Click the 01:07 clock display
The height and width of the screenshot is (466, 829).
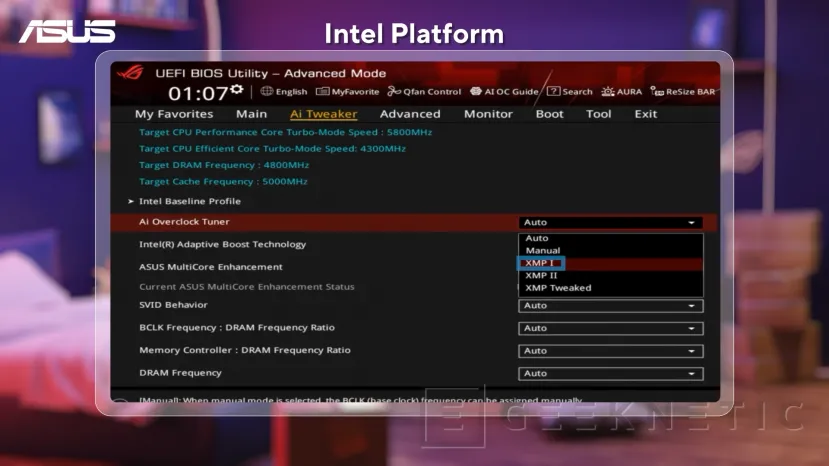tap(198, 94)
